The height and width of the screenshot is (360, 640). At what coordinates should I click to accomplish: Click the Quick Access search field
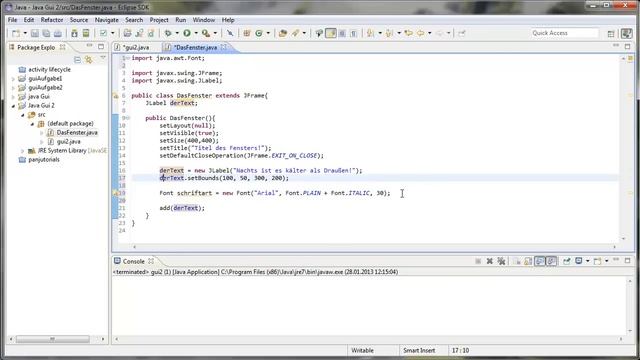(565, 33)
